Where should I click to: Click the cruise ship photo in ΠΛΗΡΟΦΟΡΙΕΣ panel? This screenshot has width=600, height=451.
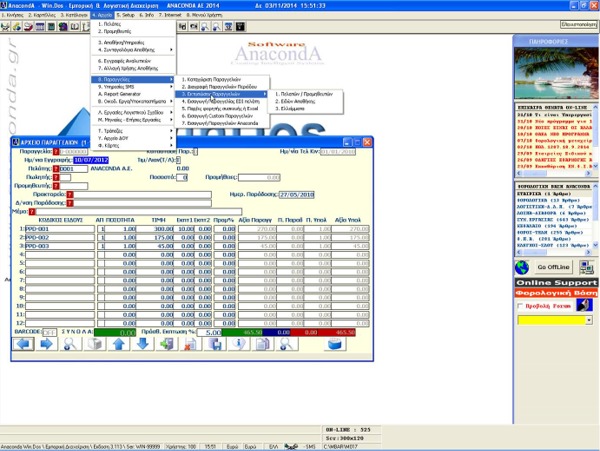[x=556, y=73]
